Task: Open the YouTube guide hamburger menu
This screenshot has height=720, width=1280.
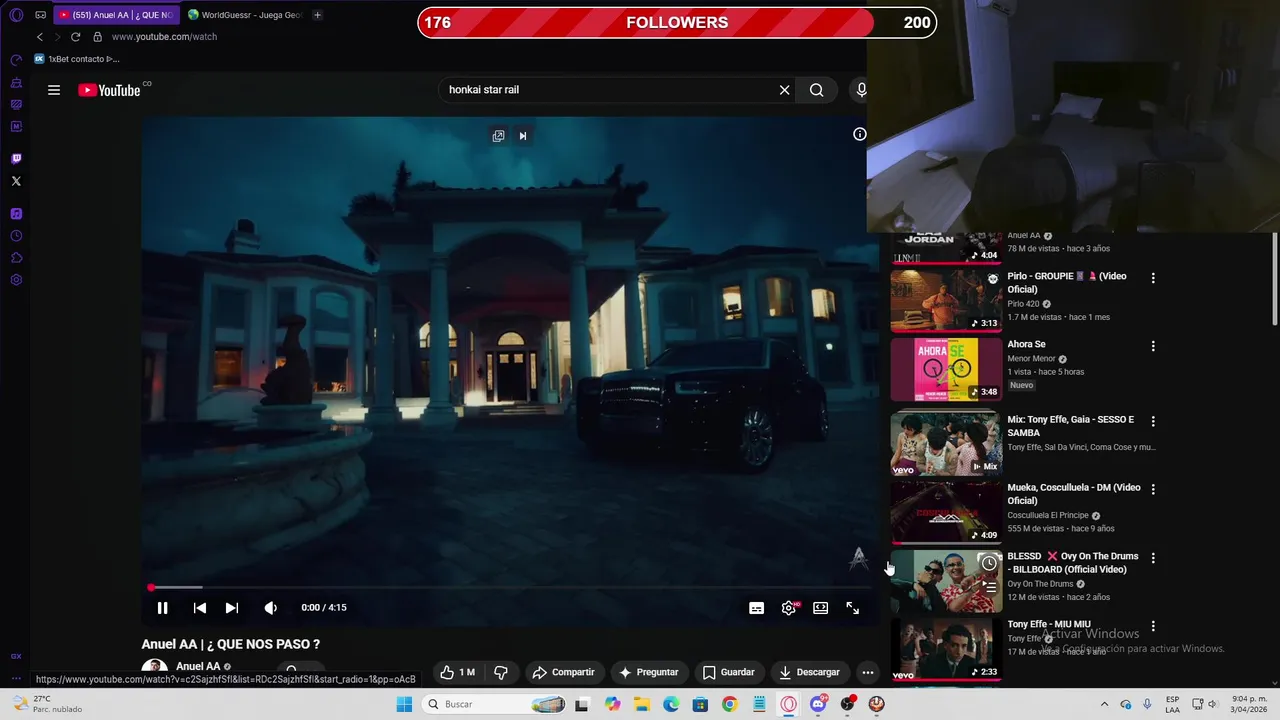Action: tap(54, 90)
